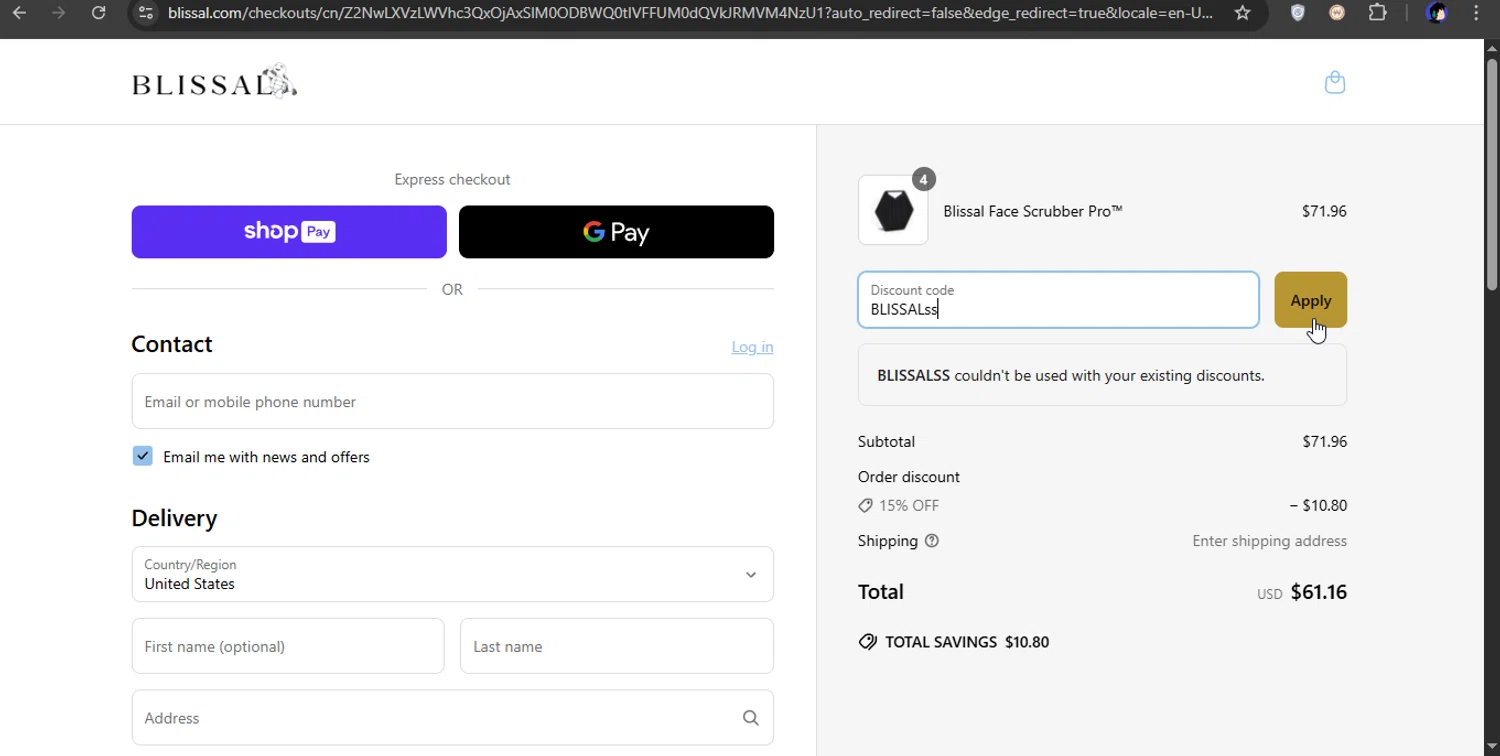Reload the page
The width and height of the screenshot is (1500, 756).
click(98, 13)
